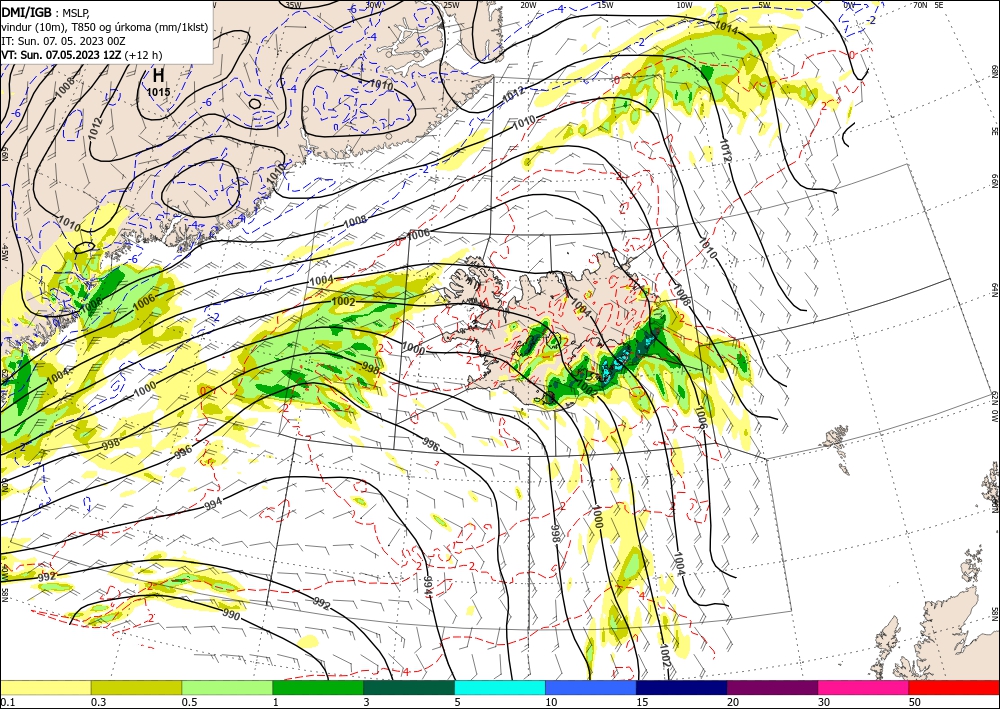Select the red above-50 legend color
1000x709 pixels.
[x=954, y=687]
